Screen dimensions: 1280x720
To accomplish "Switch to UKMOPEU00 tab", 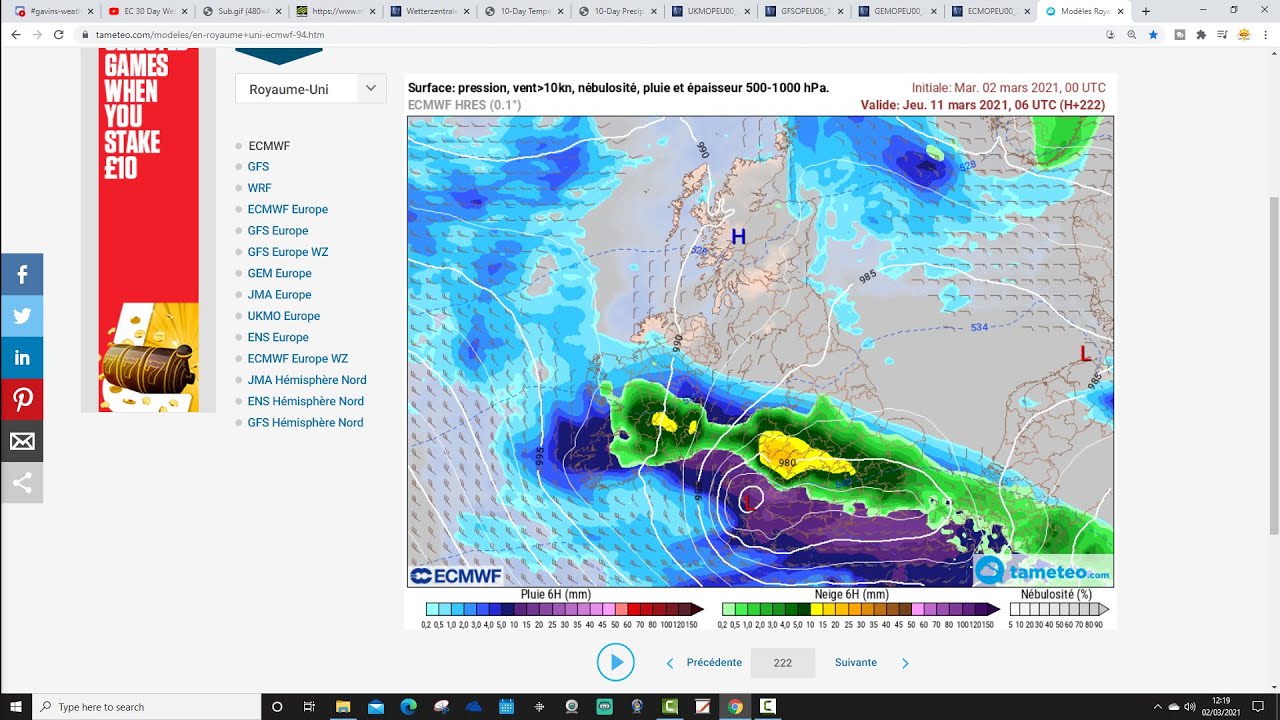I will (709, 11).
